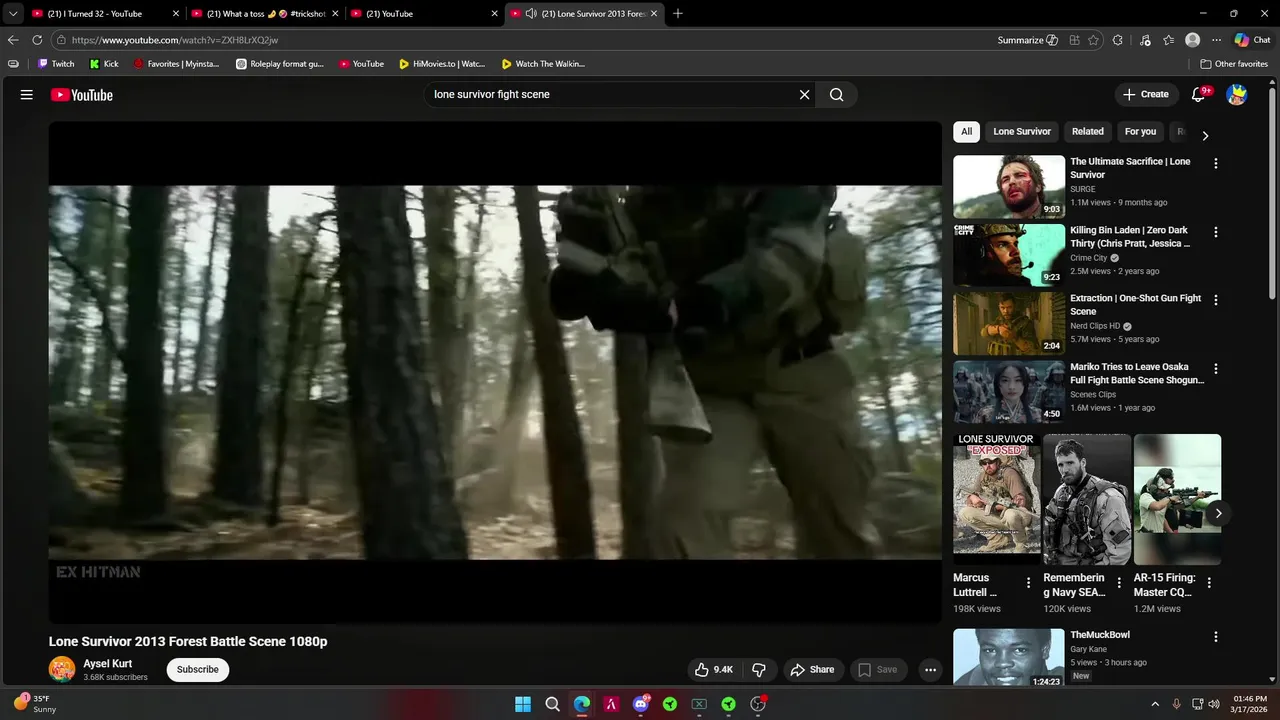Open the YouTube guide hamburger menu

27,95
